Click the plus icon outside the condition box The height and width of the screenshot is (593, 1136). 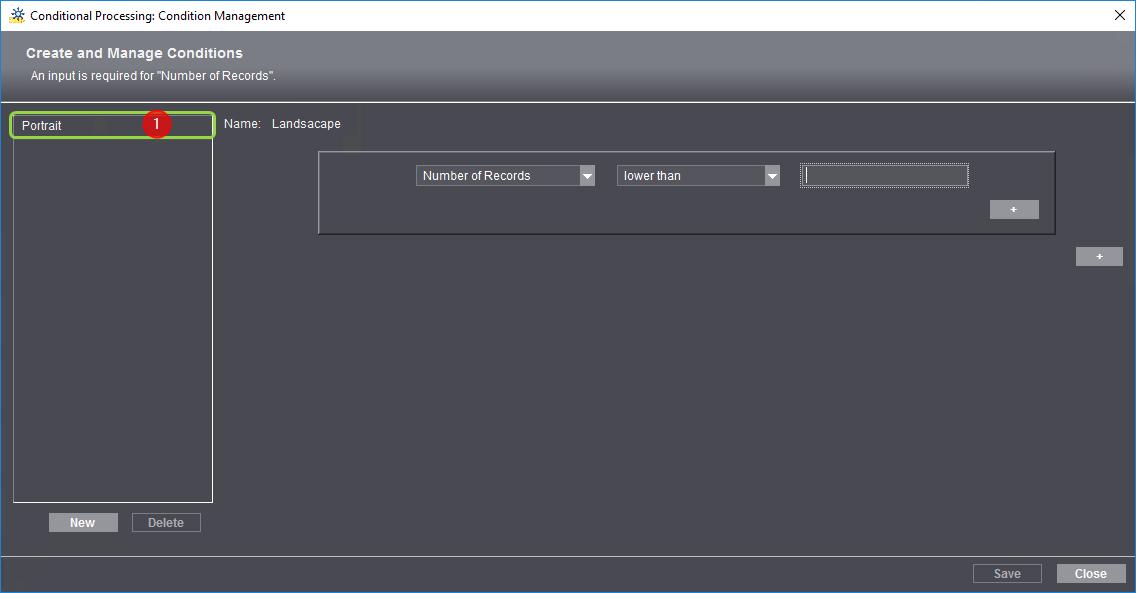1099,257
